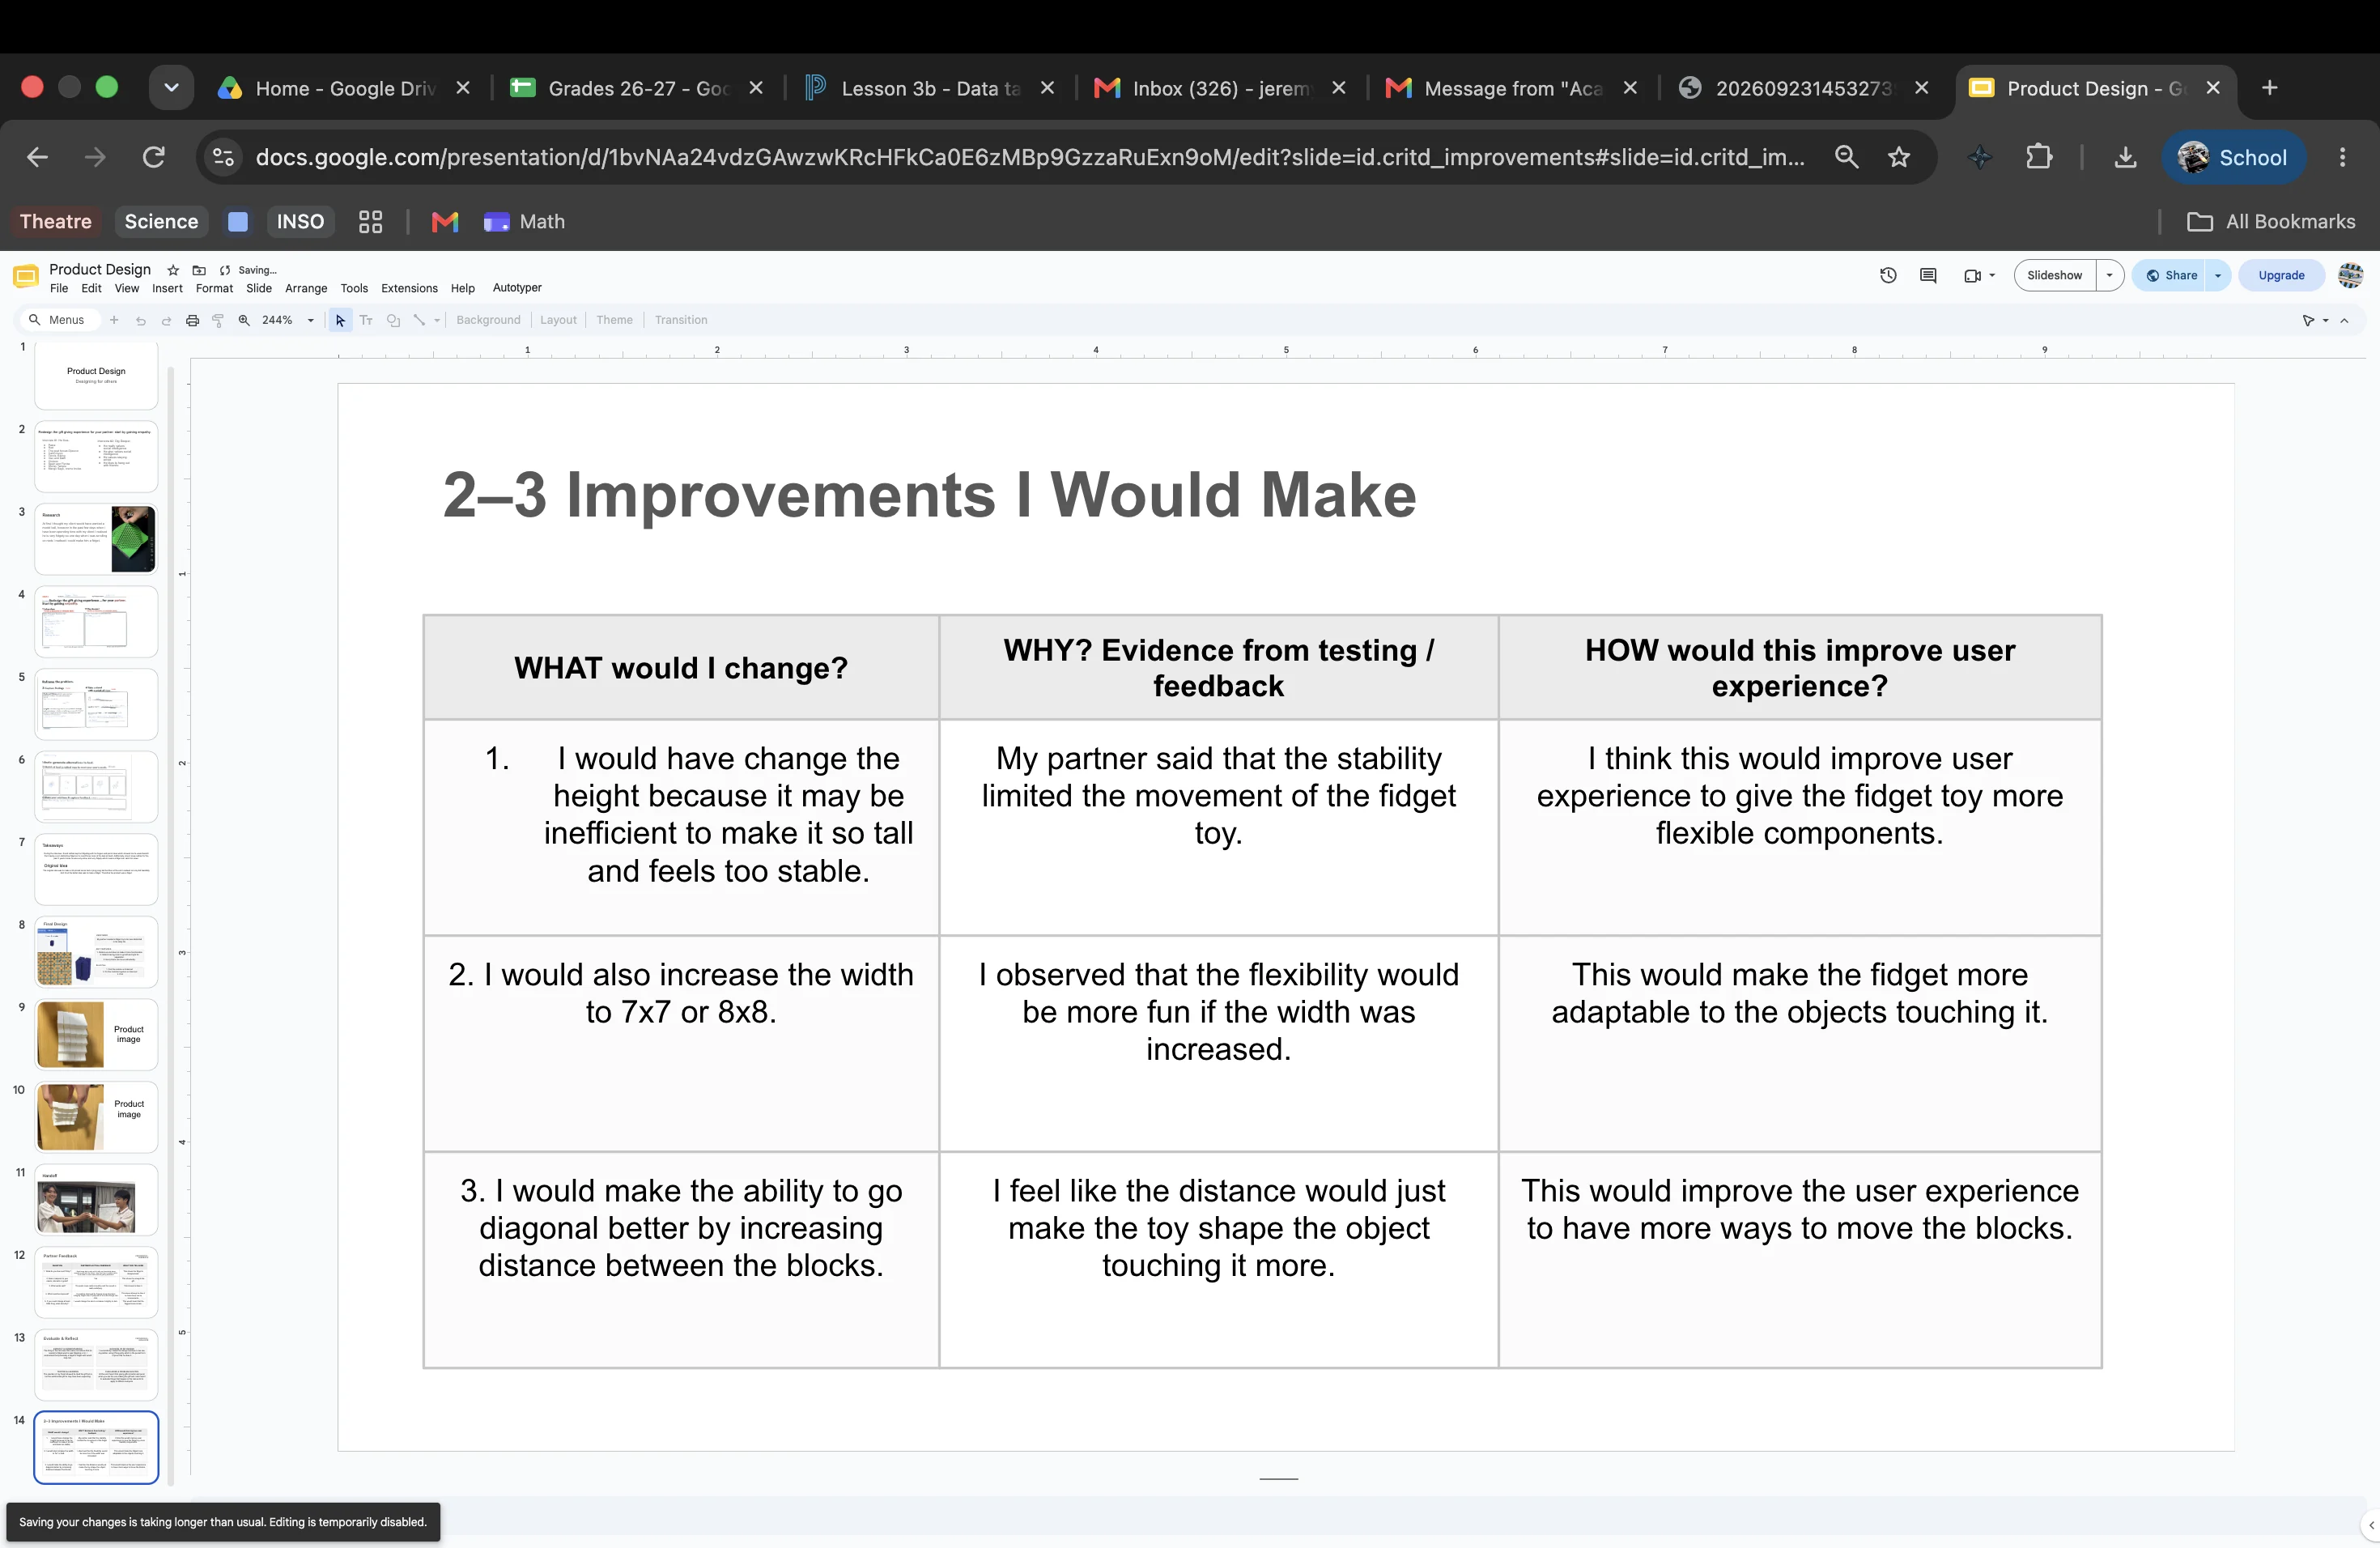
Task: Reload the page in Chrome
Action: [x=153, y=157]
